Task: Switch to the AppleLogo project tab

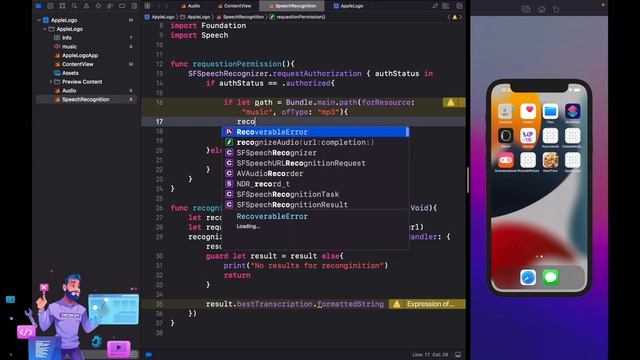Action: 349,6
